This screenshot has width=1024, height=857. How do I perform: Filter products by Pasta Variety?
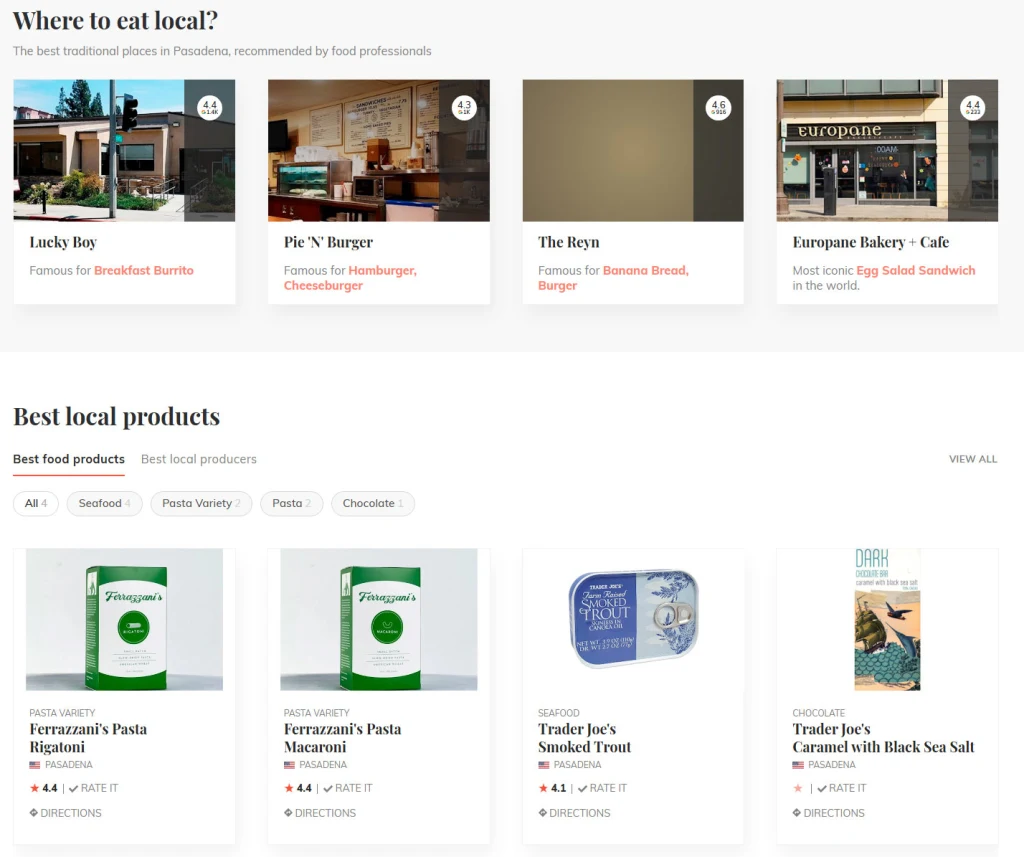coord(201,504)
